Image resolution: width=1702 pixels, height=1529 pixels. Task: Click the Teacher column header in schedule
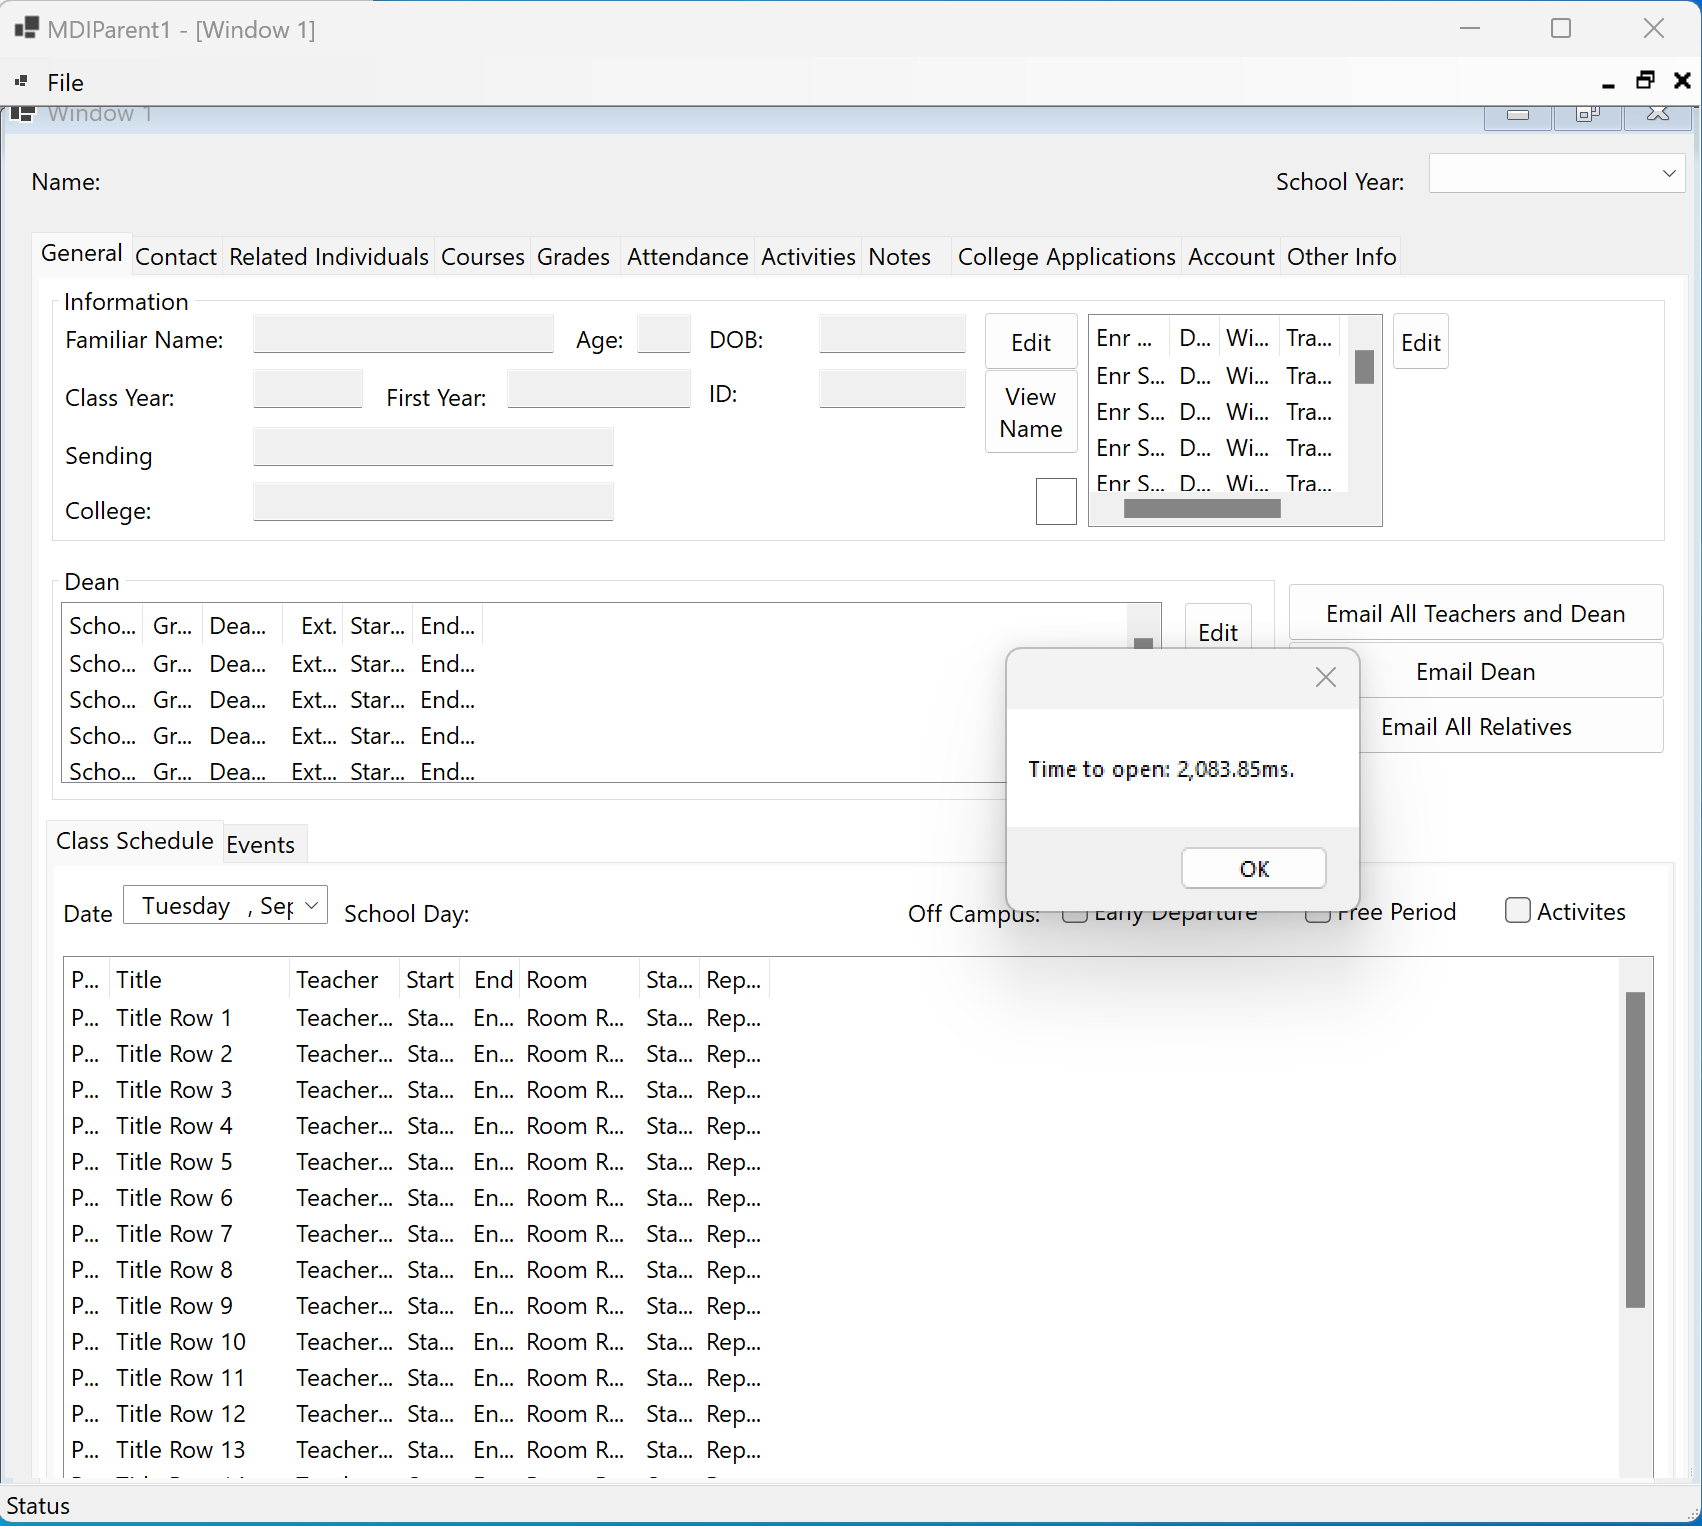[x=344, y=980]
